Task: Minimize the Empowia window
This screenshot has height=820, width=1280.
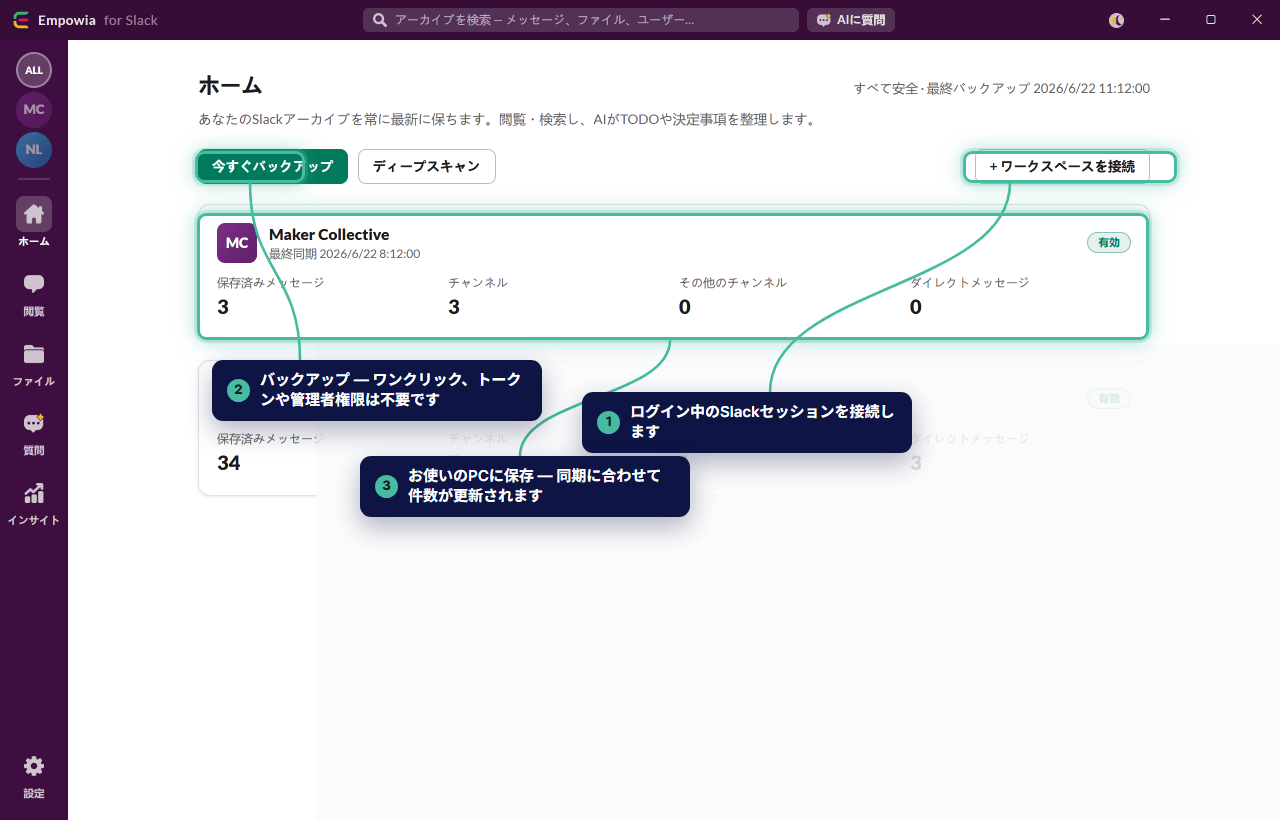Action: click(x=1164, y=20)
